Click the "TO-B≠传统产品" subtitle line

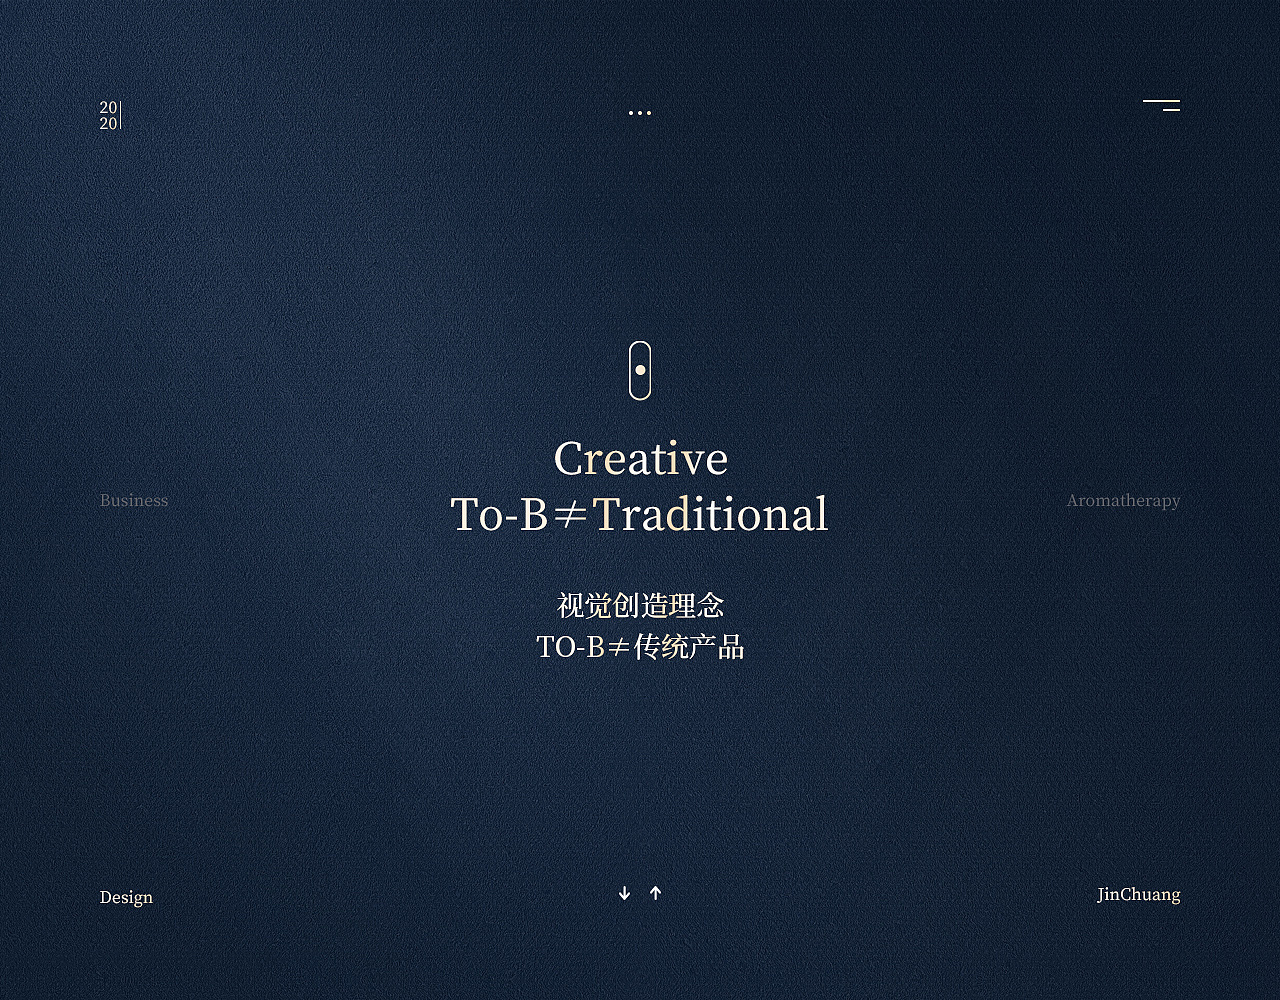640,647
